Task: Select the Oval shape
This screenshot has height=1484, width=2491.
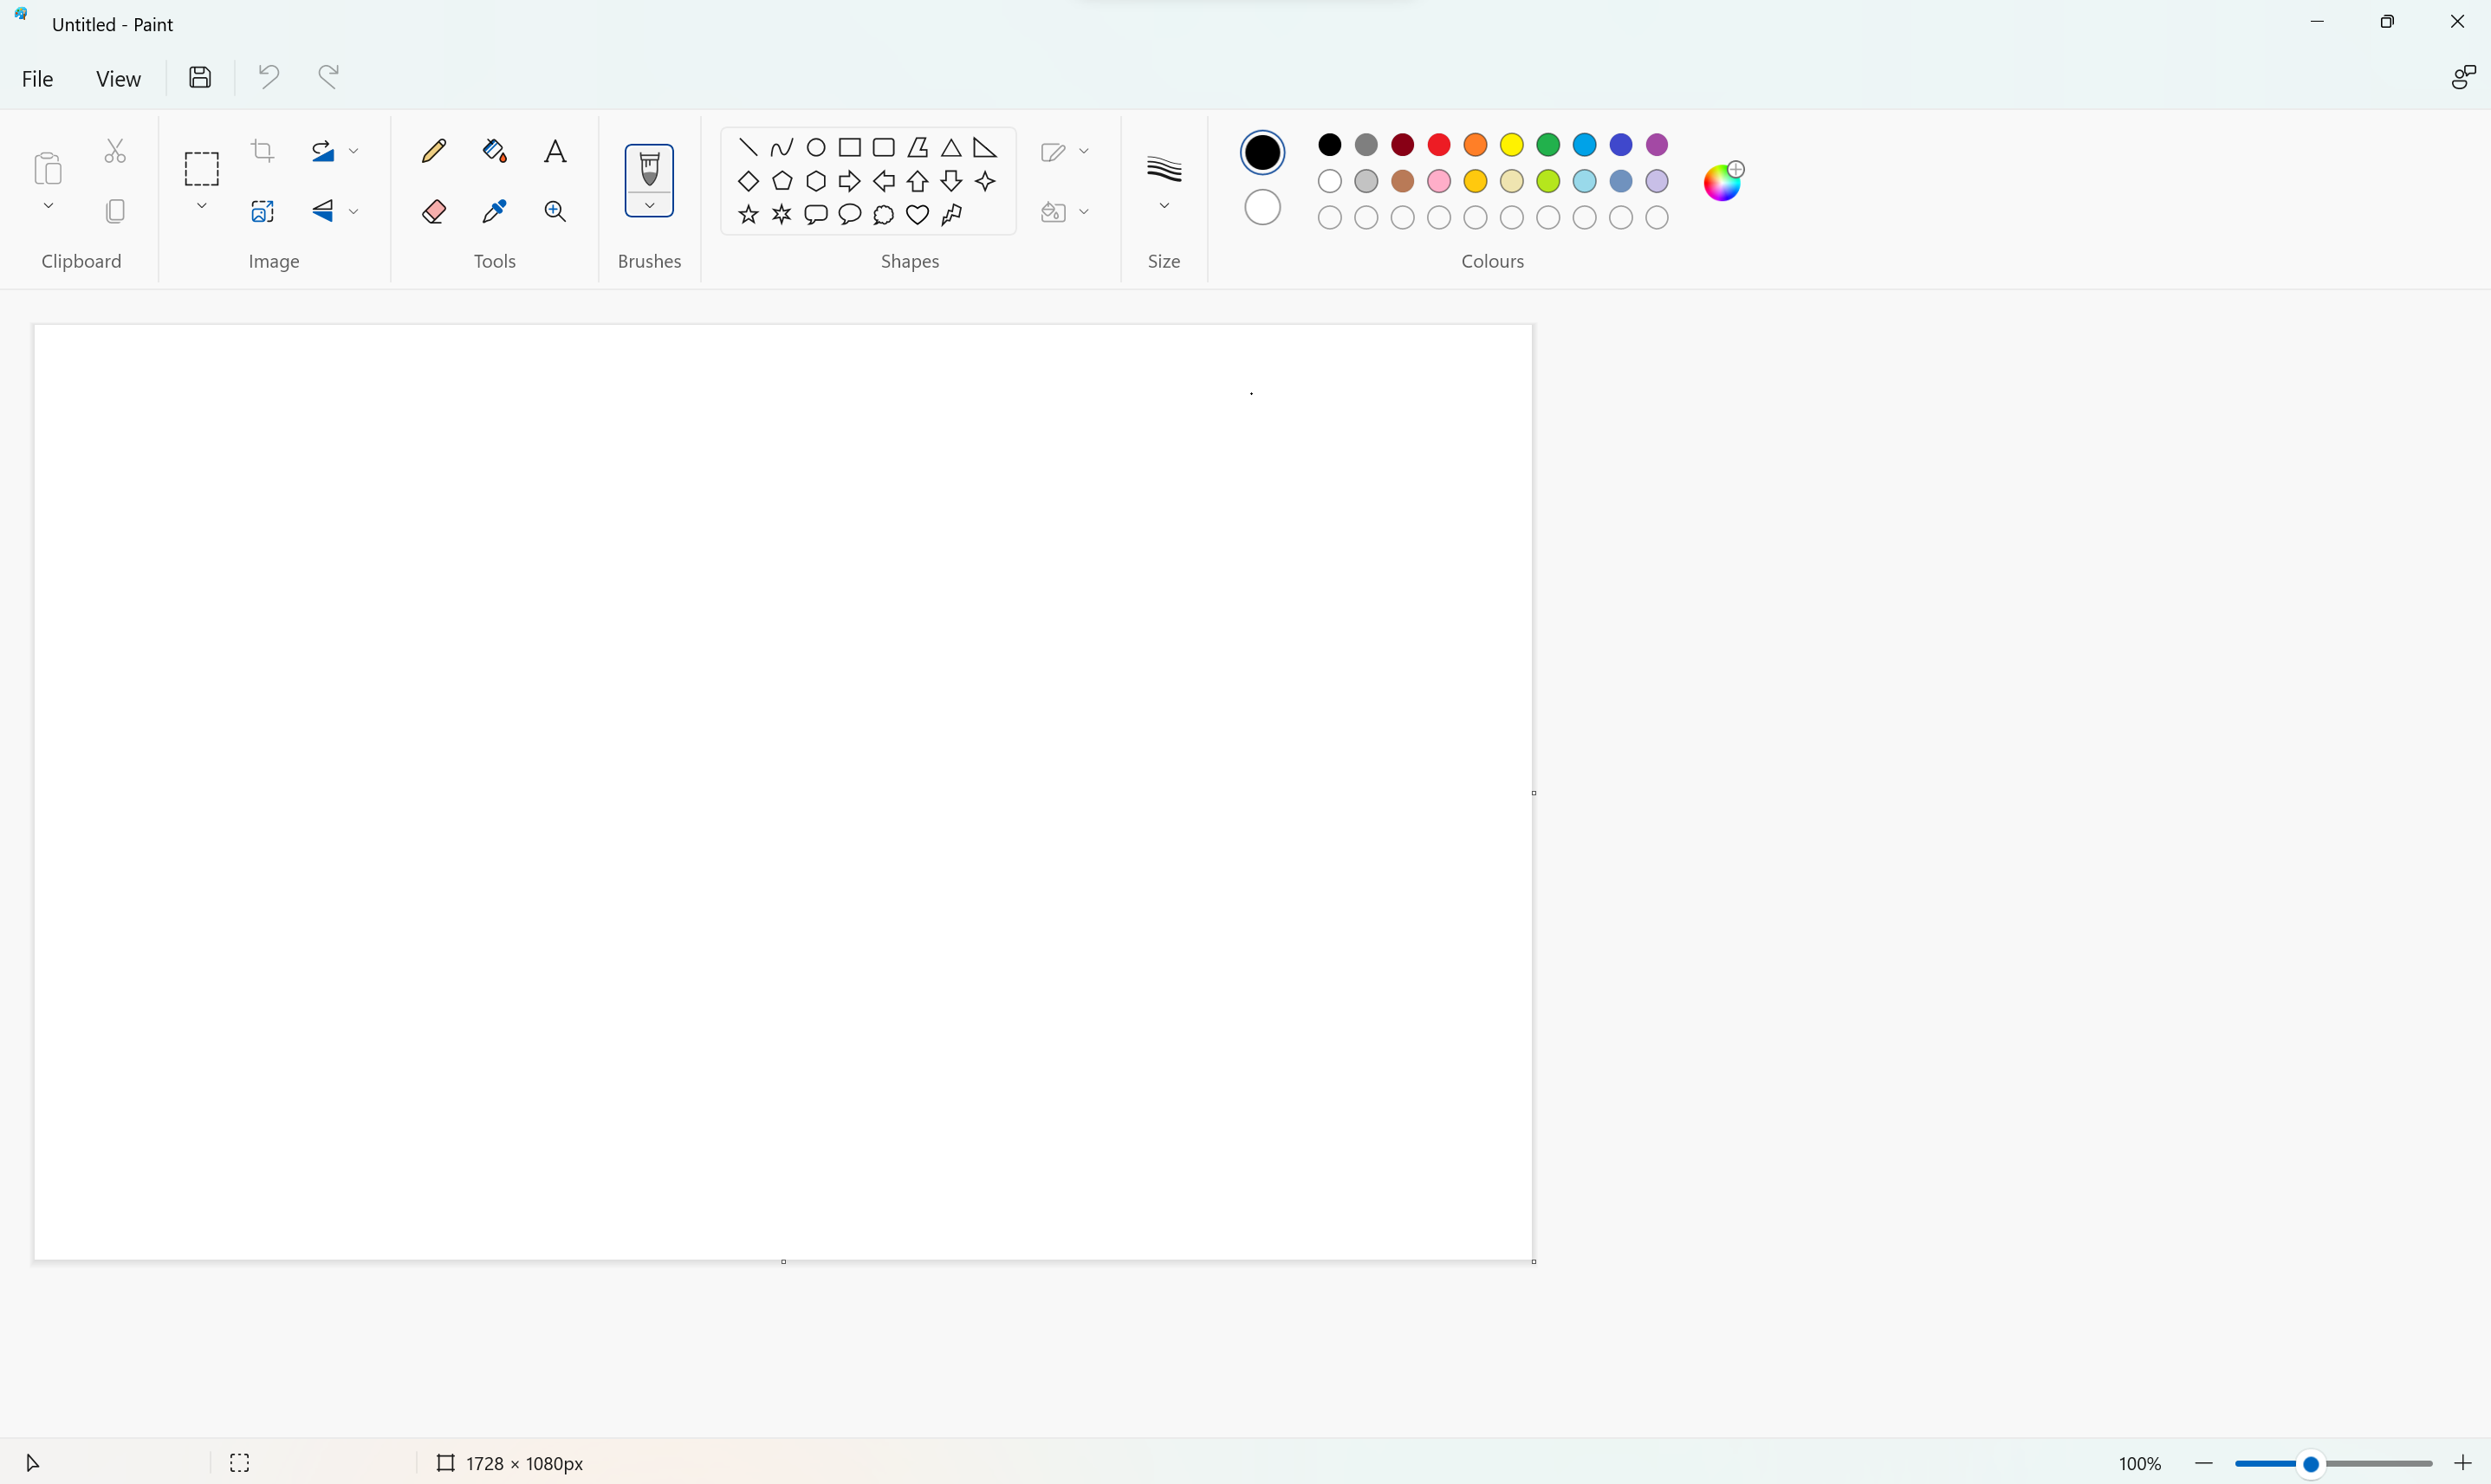Action: 816,148
